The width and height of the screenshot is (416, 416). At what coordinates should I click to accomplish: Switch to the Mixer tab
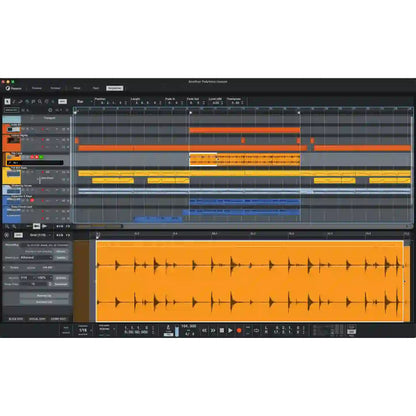click(77, 88)
